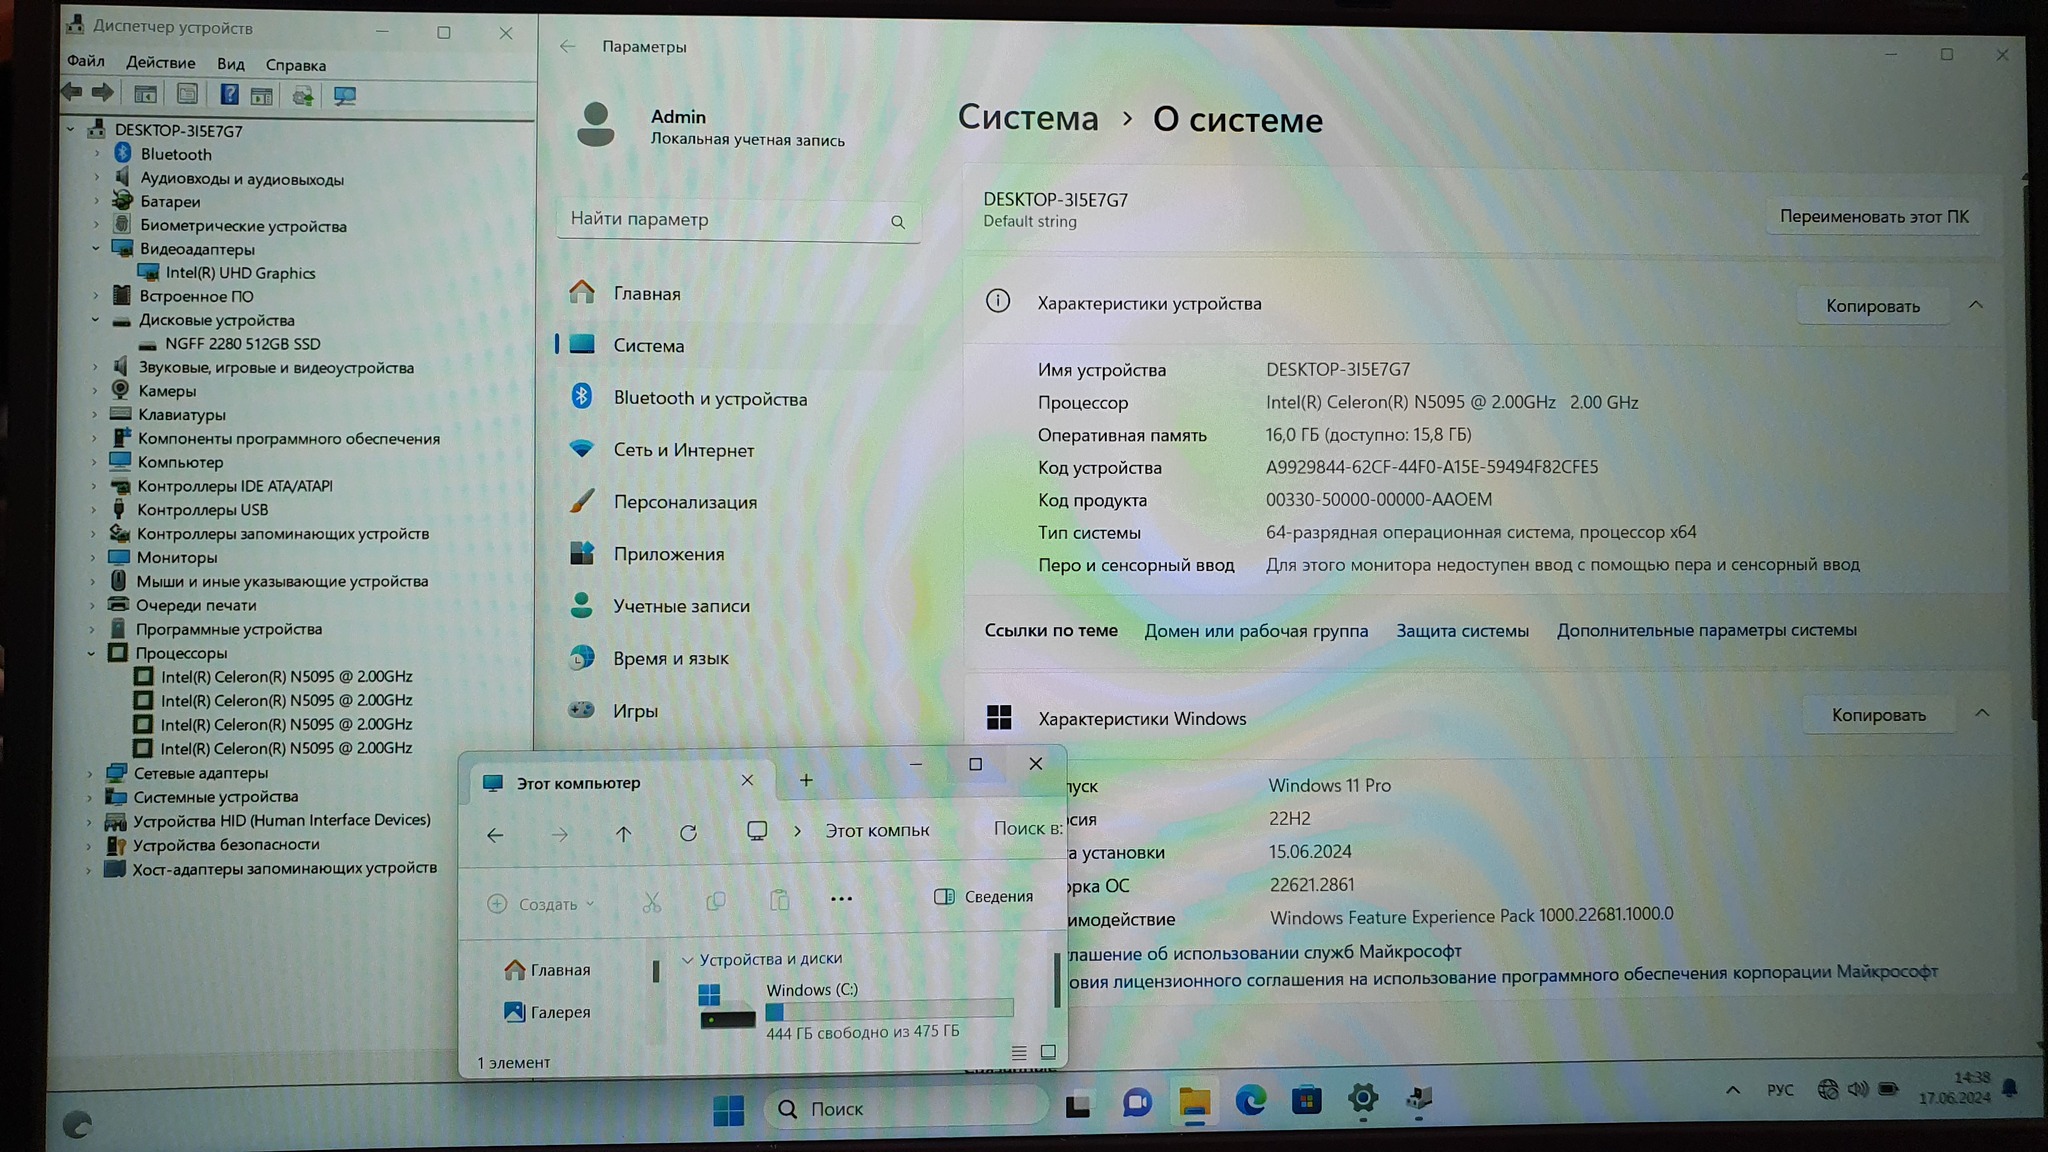Click the Help icon in Device Manager toolbar
The width and height of the screenshot is (2048, 1152).
pos(229,95)
